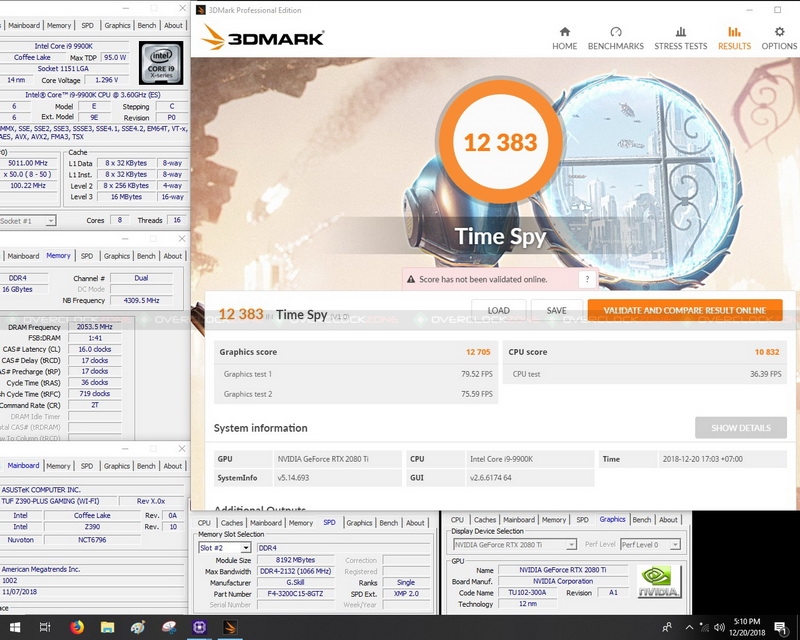The width and height of the screenshot is (800, 640).
Task: Open the CPU-Z taskbar icon
Action: [x=199, y=627]
